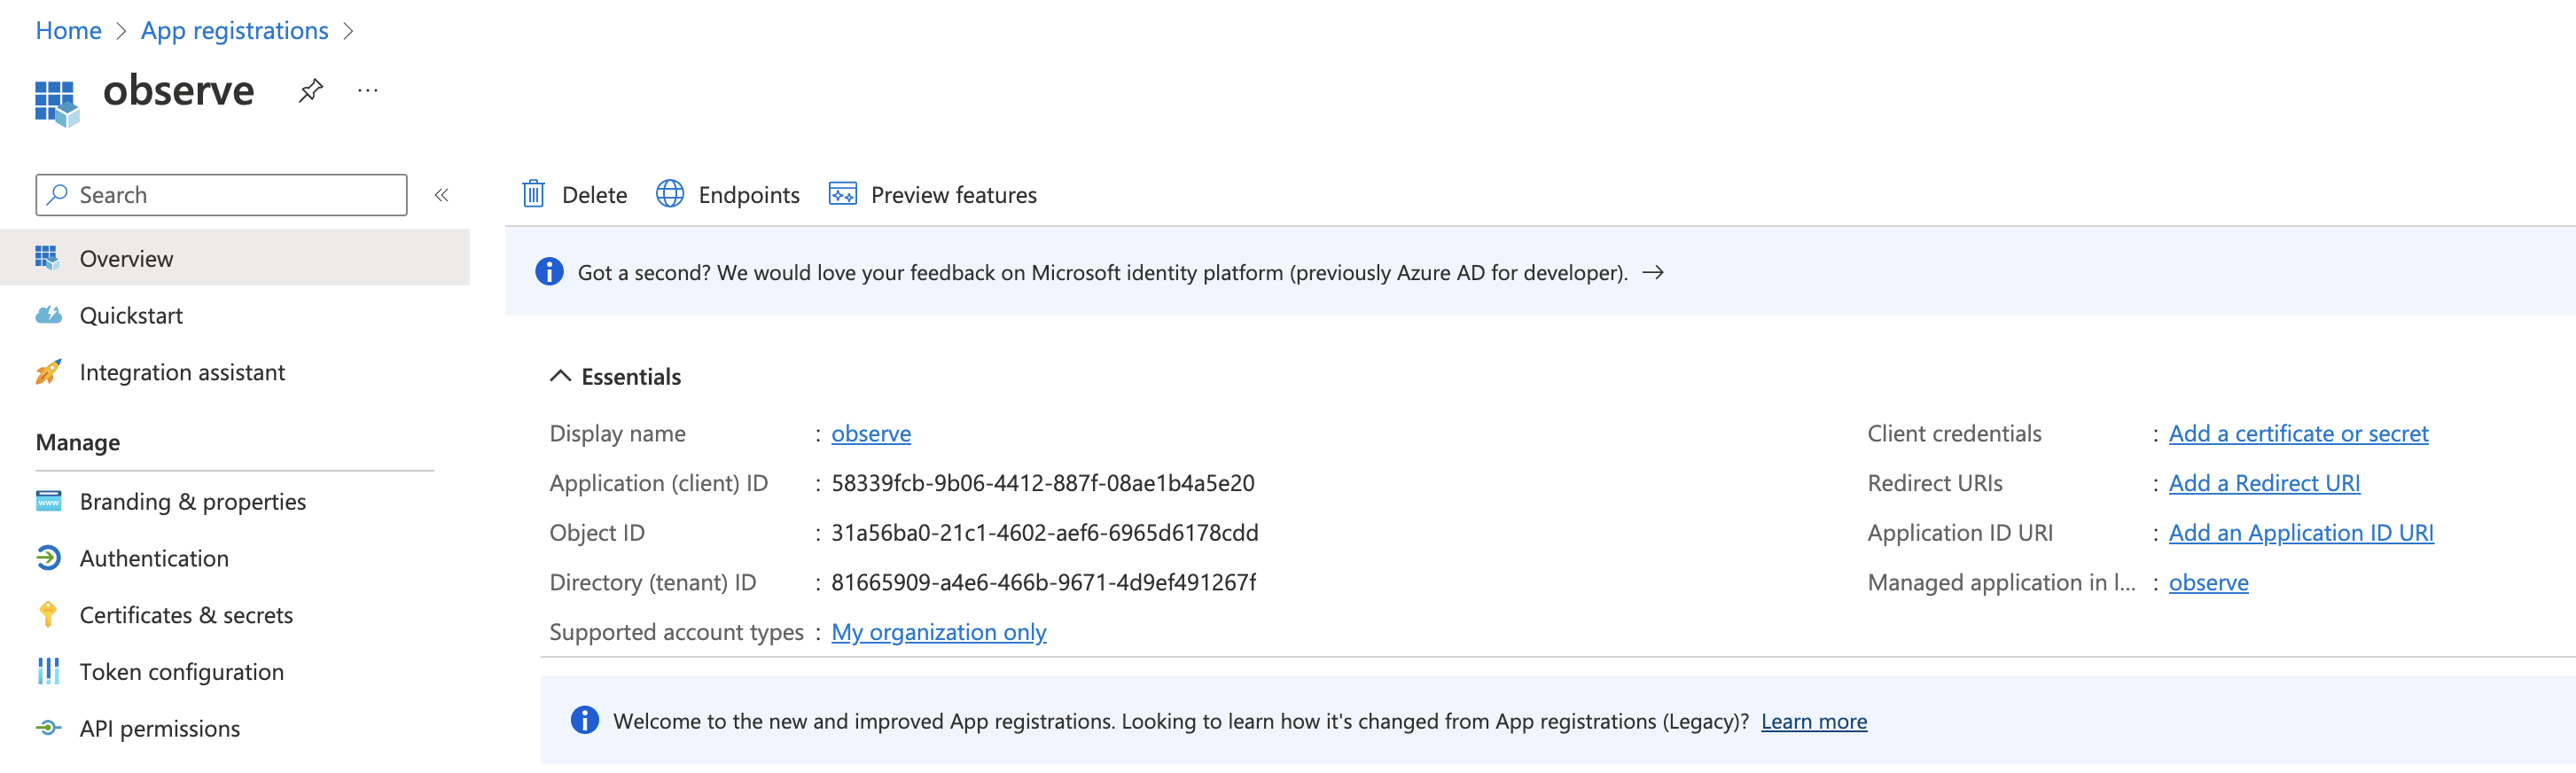The width and height of the screenshot is (2576, 773).
Task: Click the observe app registration grid icon
Action: [57, 103]
